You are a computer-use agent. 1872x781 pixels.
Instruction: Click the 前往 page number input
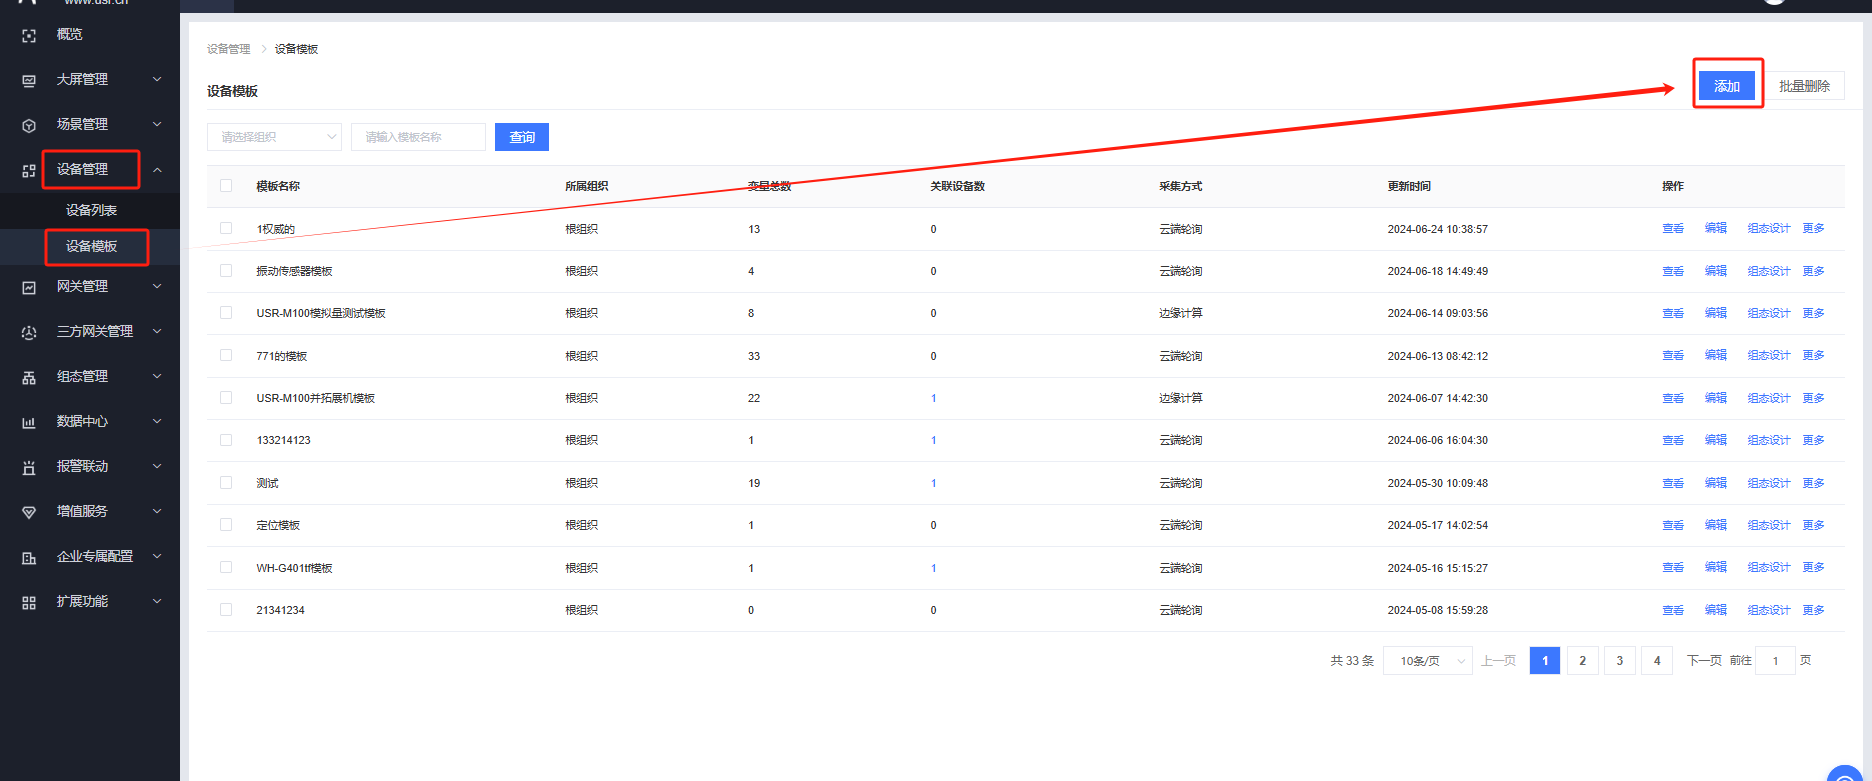[1775, 661]
